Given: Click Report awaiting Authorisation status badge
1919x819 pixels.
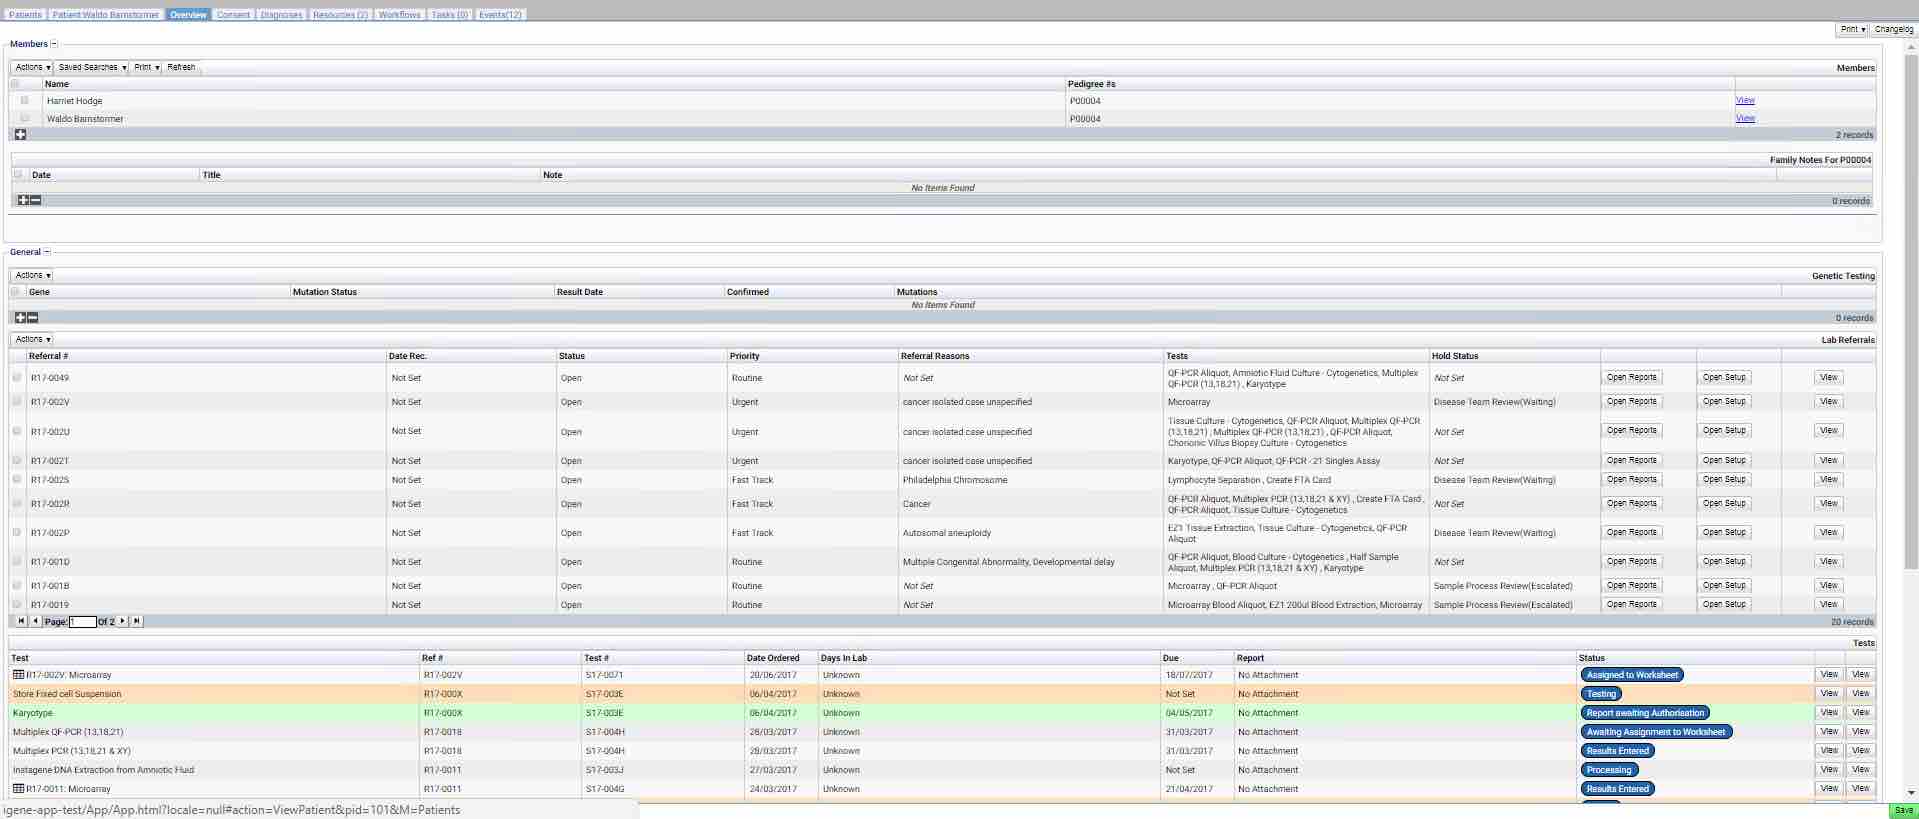Looking at the screenshot, I should (x=1645, y=713).
